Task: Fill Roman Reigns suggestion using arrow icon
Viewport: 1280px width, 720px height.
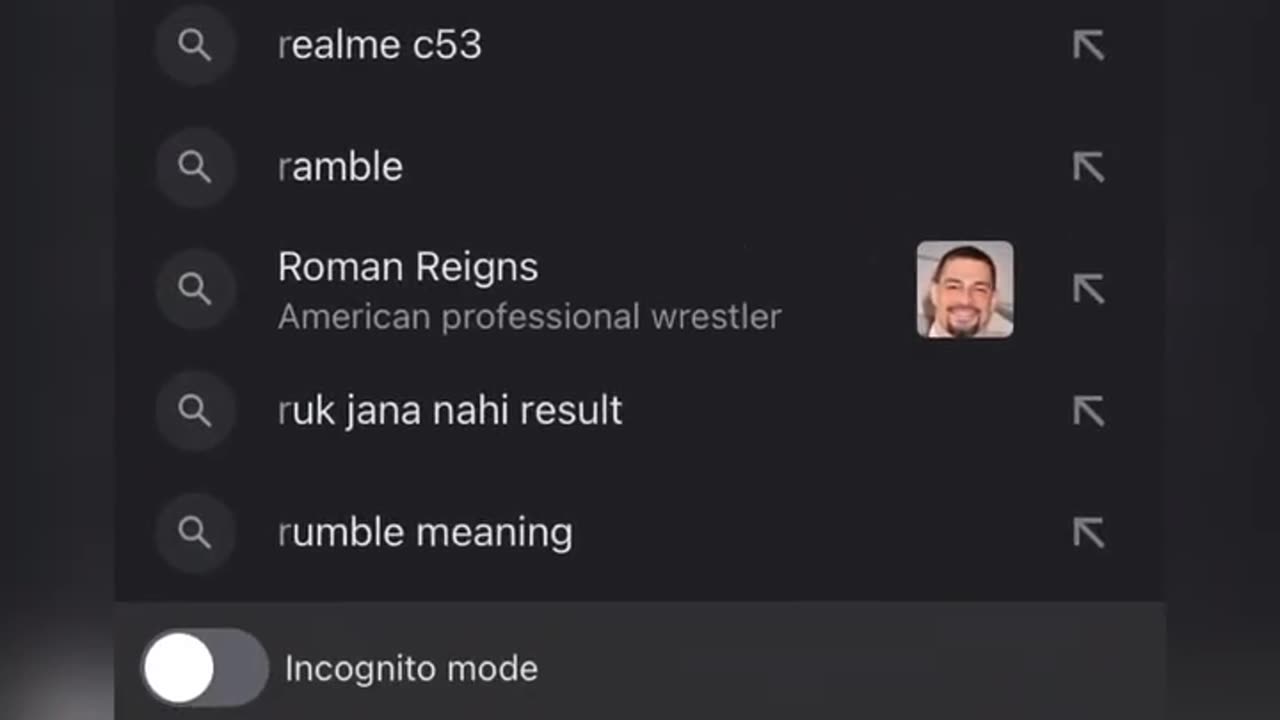Action: [x=1088, y=289]
